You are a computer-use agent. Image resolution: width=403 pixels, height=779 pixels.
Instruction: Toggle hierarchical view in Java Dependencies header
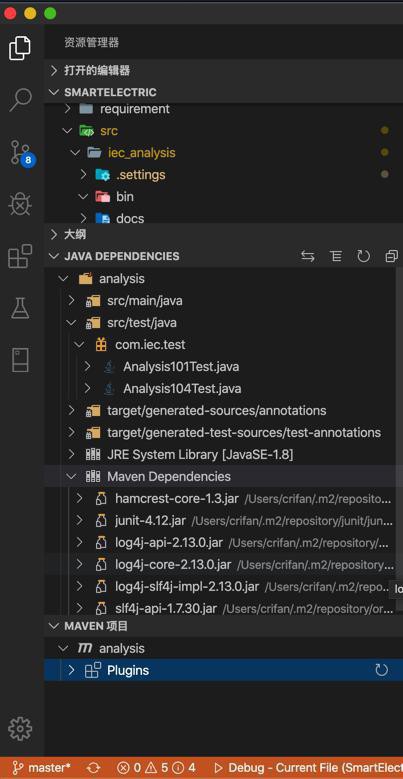click(336, 256)
